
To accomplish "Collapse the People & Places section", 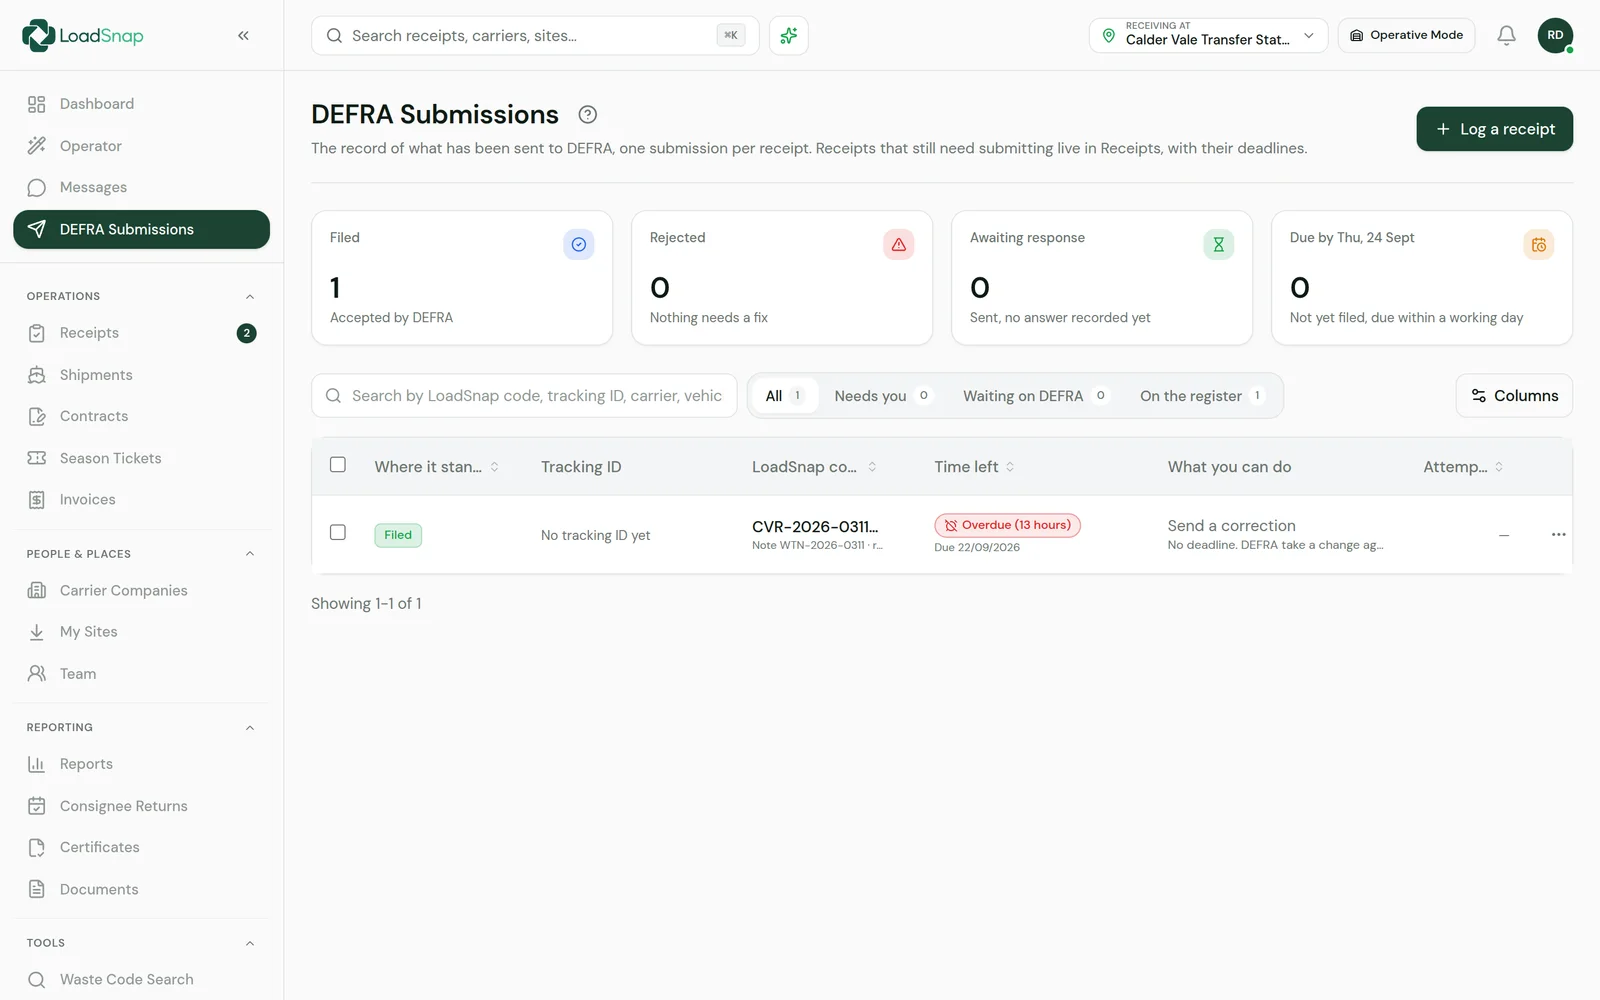I will click(250, 554).
